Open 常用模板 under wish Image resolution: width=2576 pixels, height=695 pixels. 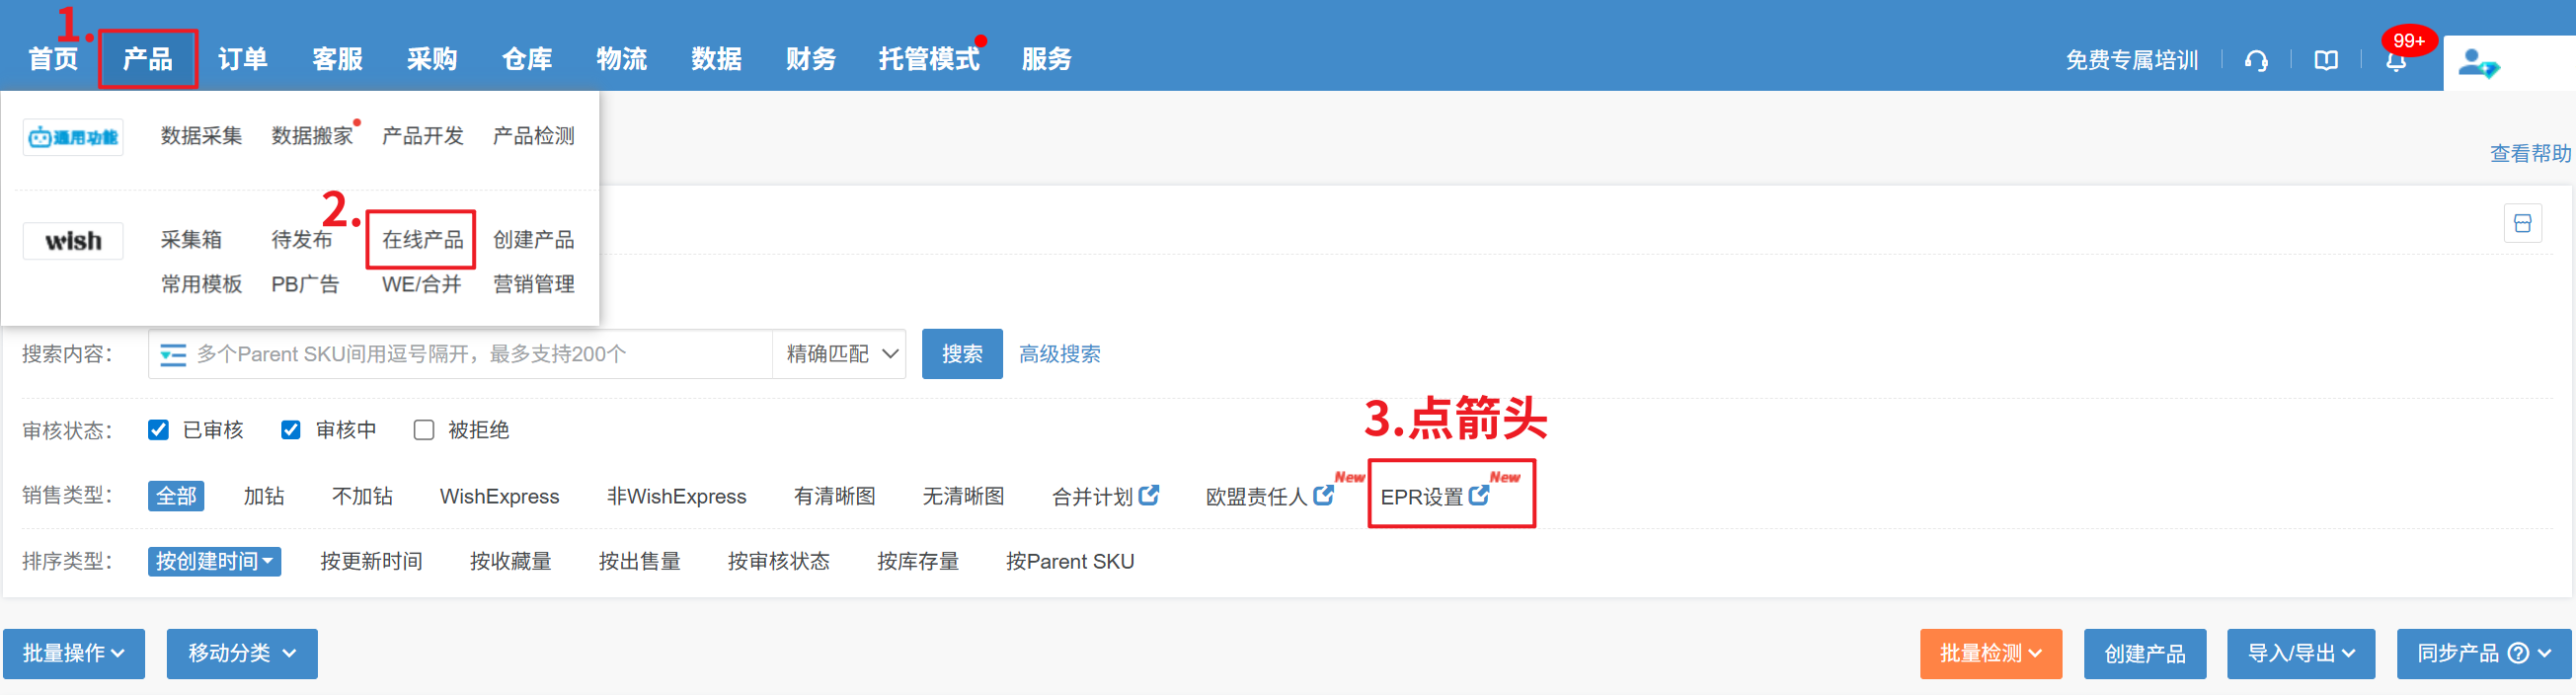tap(201, 284)
